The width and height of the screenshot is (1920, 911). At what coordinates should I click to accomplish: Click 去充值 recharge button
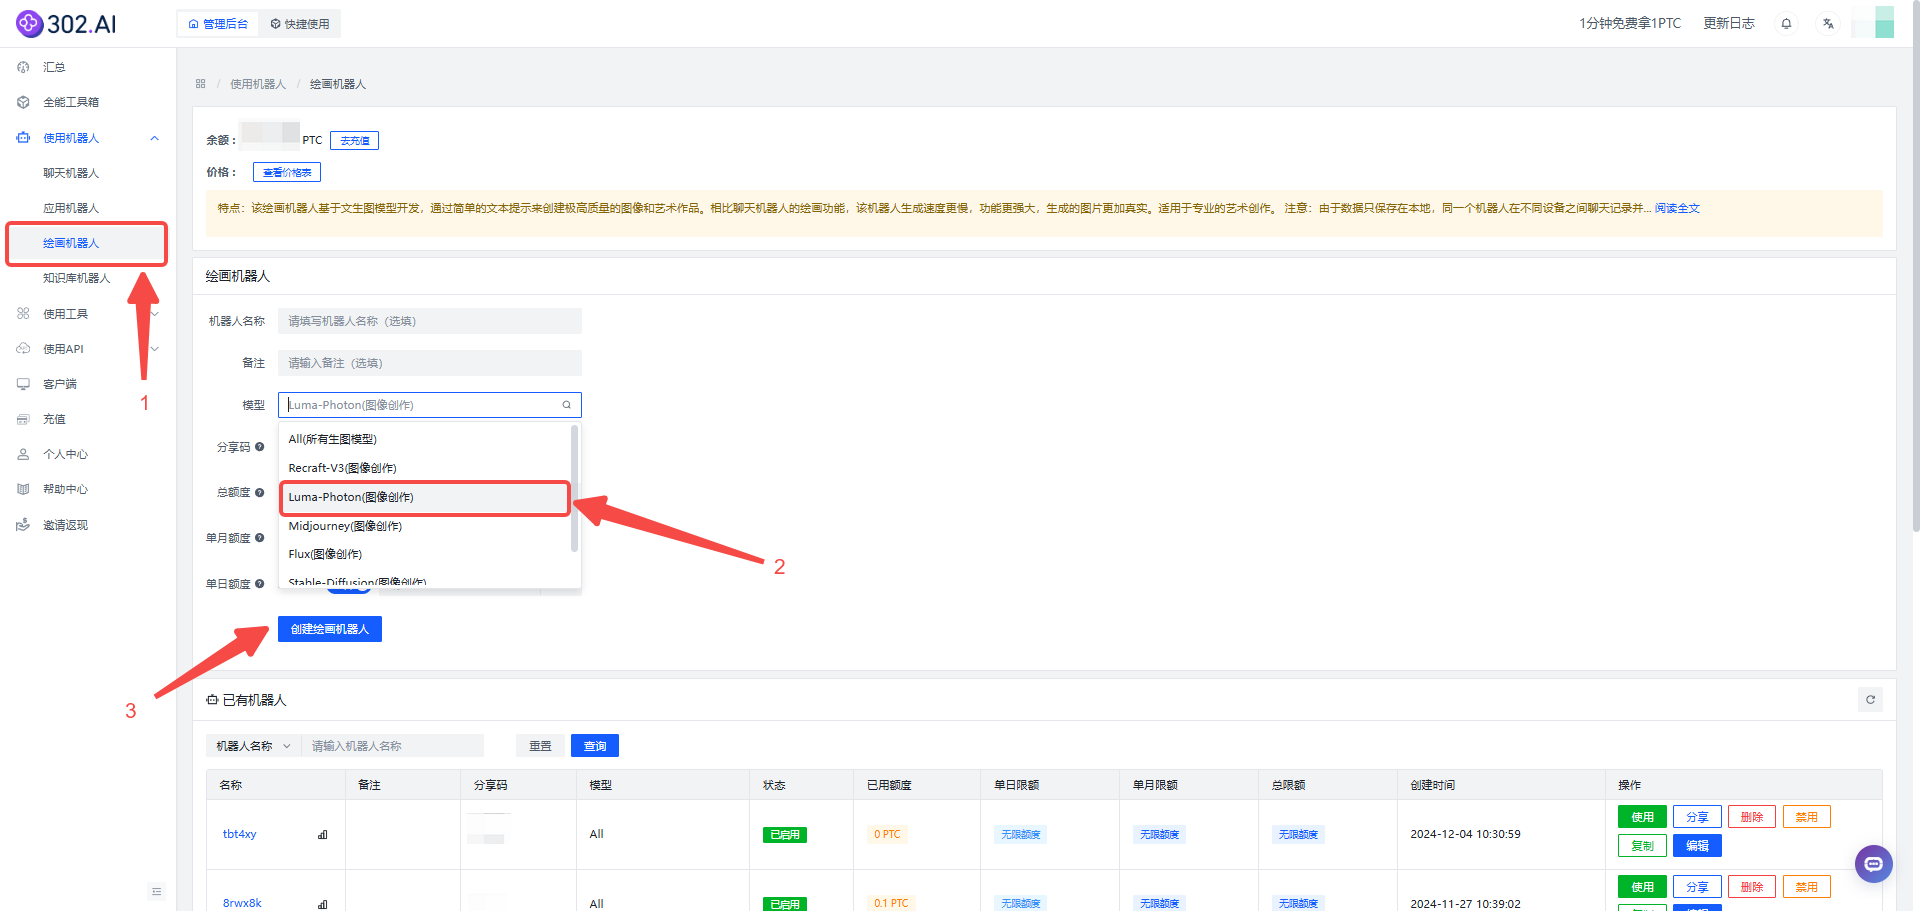pos(355,141)
